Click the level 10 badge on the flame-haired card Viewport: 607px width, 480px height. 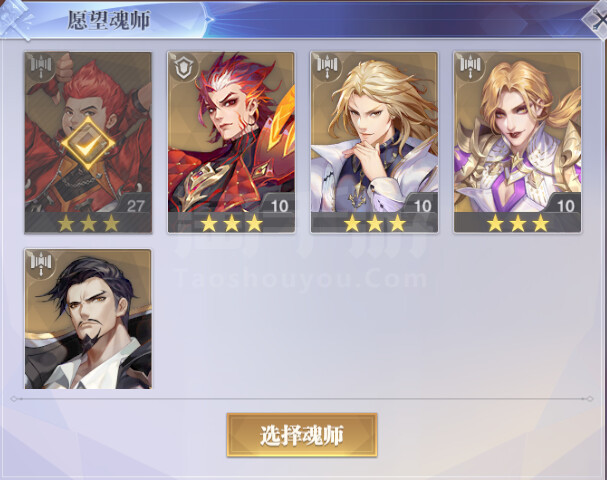coord(278,205)
